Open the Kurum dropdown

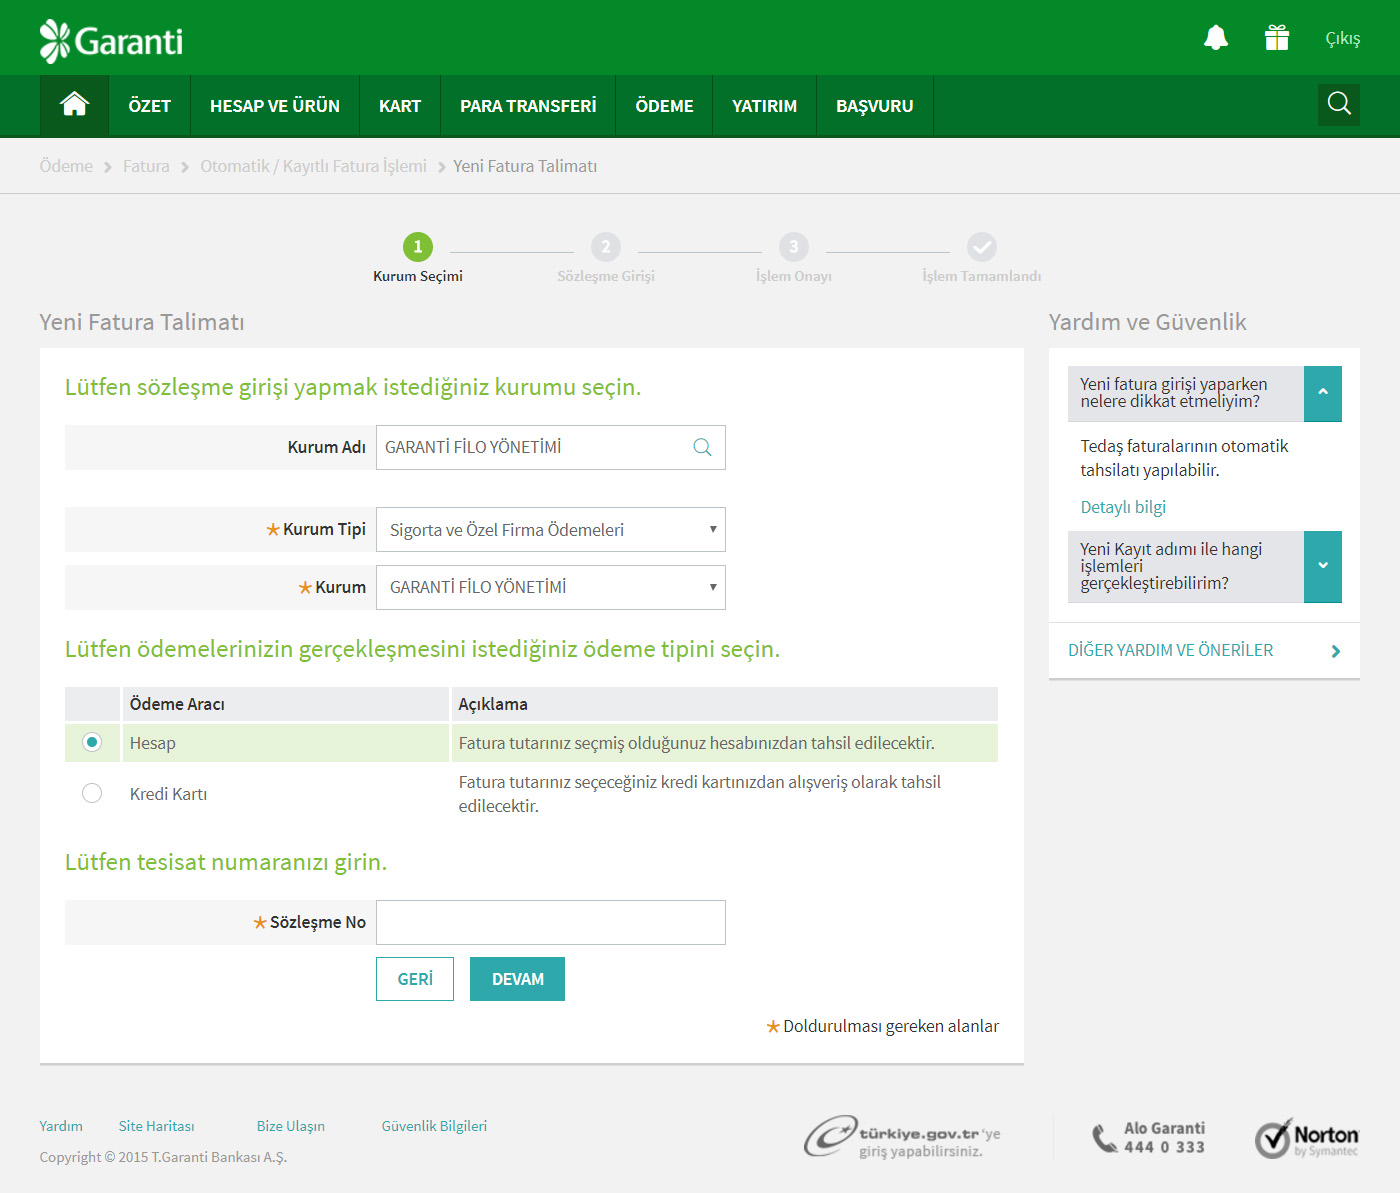point(551,587)
